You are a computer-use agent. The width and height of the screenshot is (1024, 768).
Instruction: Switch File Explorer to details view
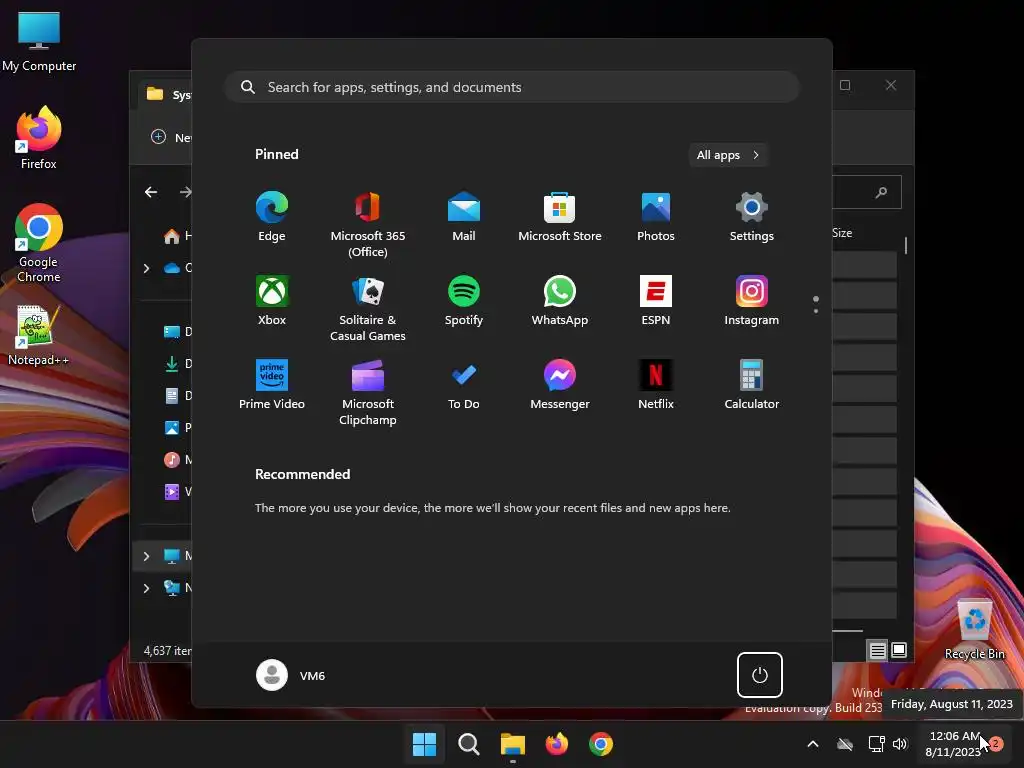click(877, 650)
